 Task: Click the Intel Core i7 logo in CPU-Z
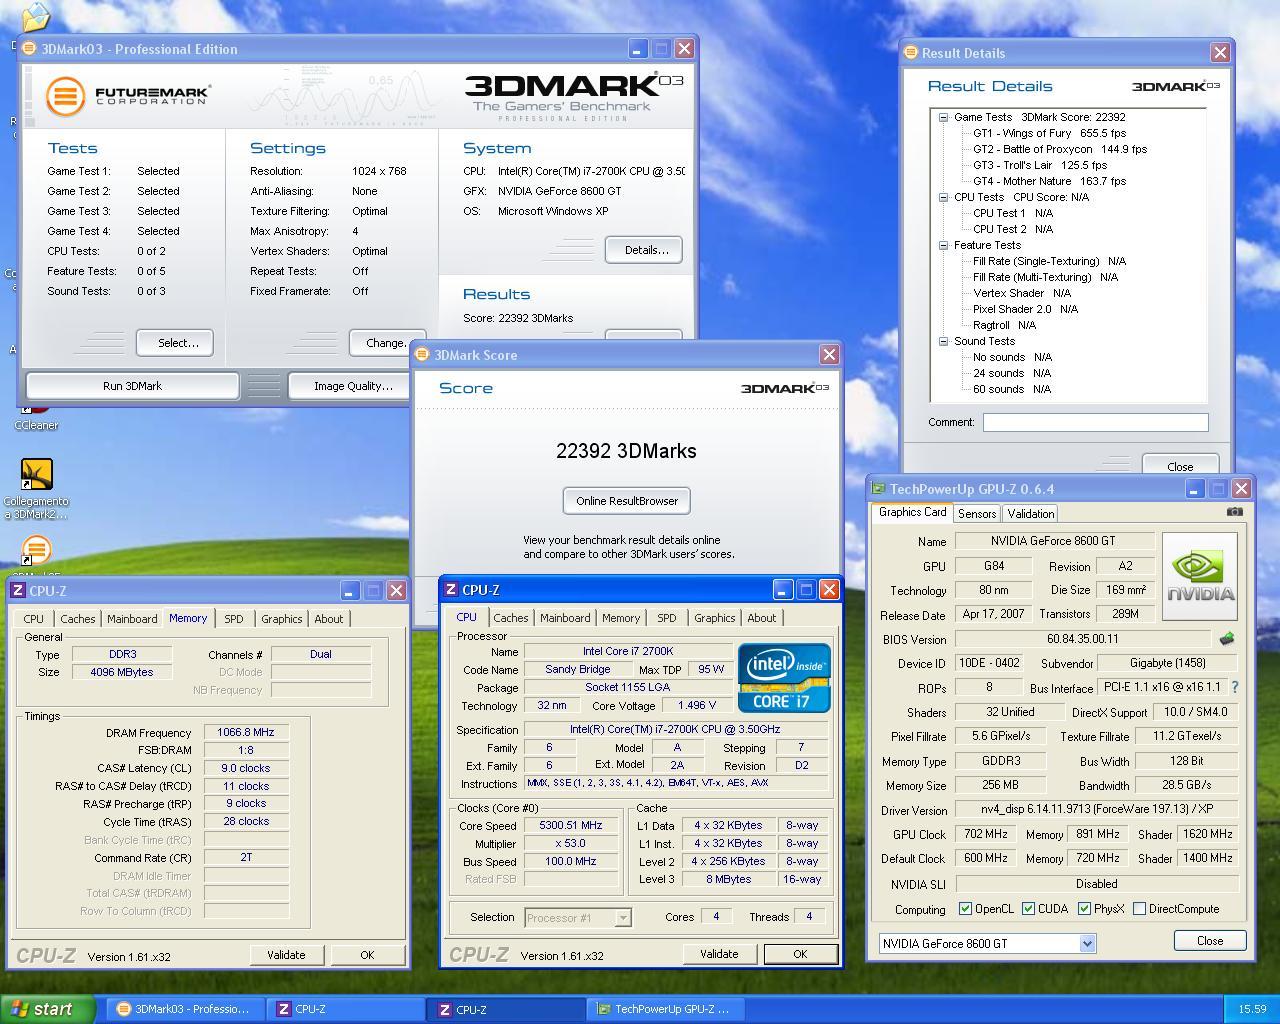coord(784,677)
